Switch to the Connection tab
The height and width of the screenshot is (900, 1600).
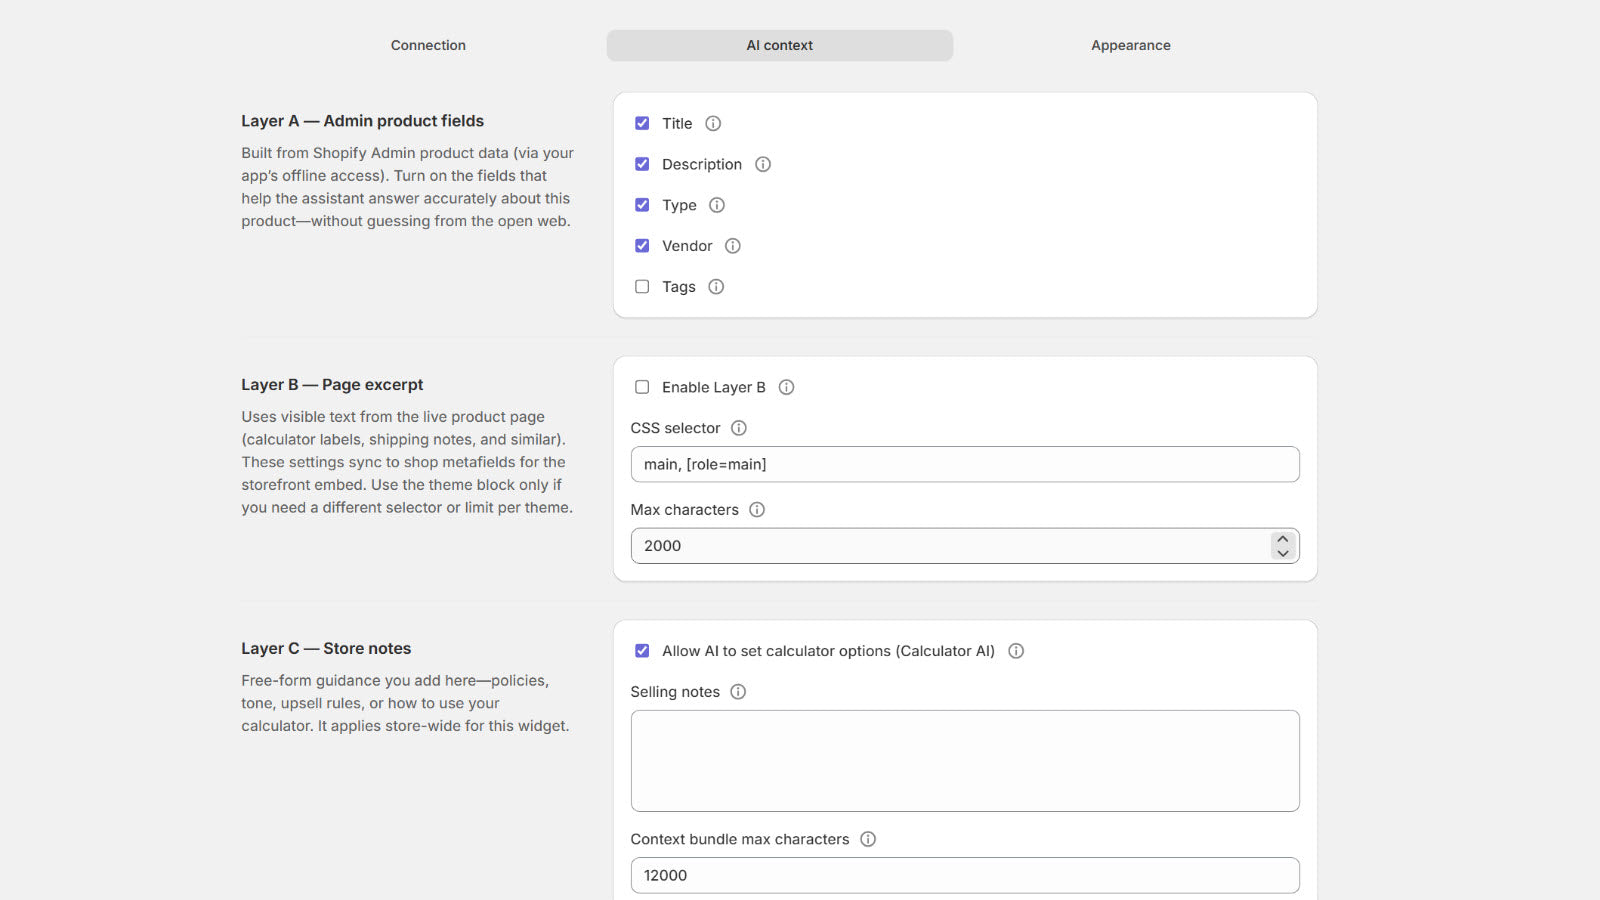(428, 45)
